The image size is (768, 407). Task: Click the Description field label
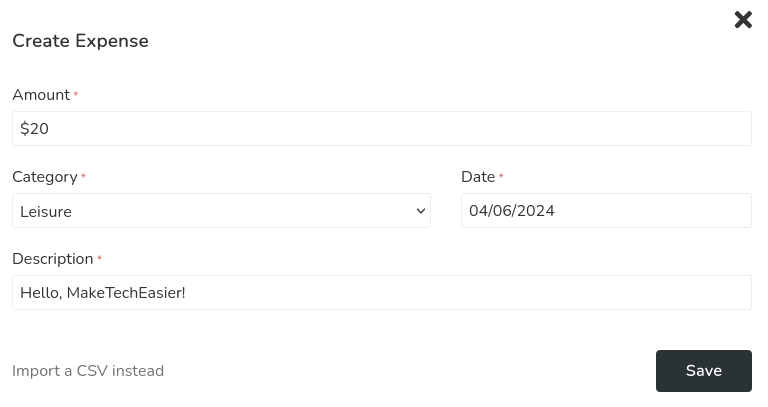[x=53, y=259]
